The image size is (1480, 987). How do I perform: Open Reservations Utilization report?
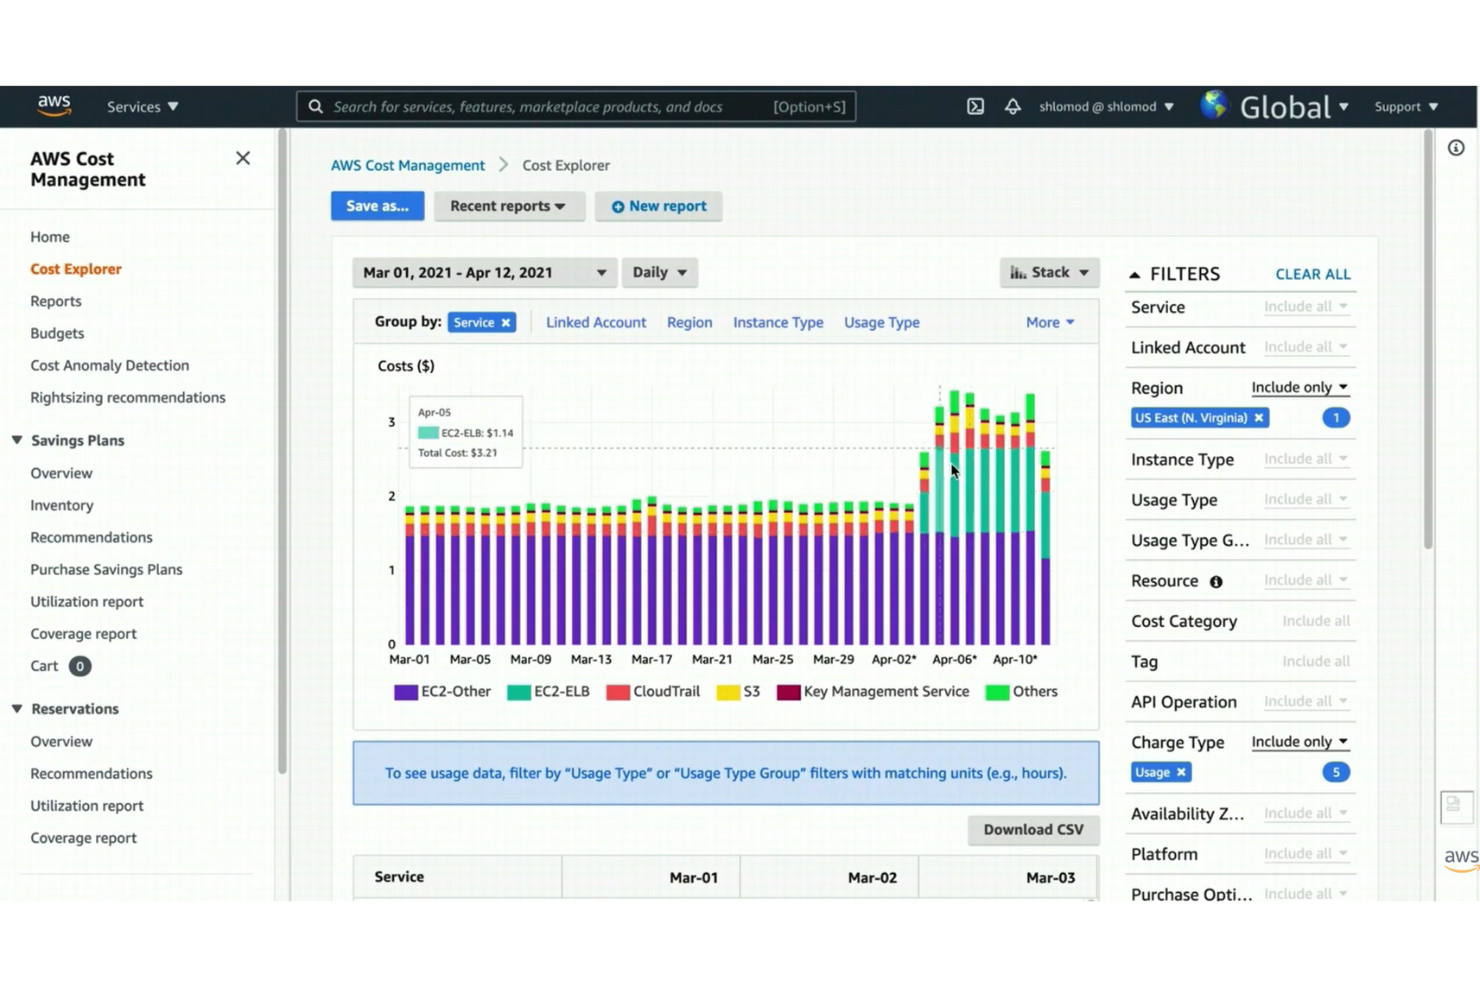pyautogui.click(x=87, y=805)
